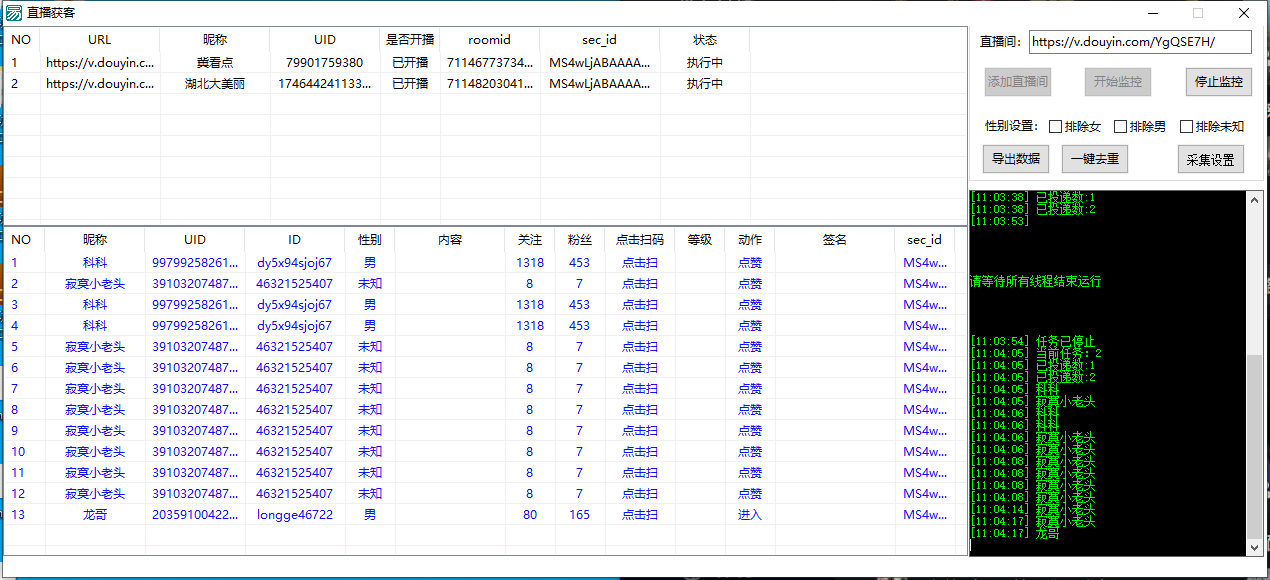Click bottom table 内容 column header

pyautogui.click(x=450, y=240)
